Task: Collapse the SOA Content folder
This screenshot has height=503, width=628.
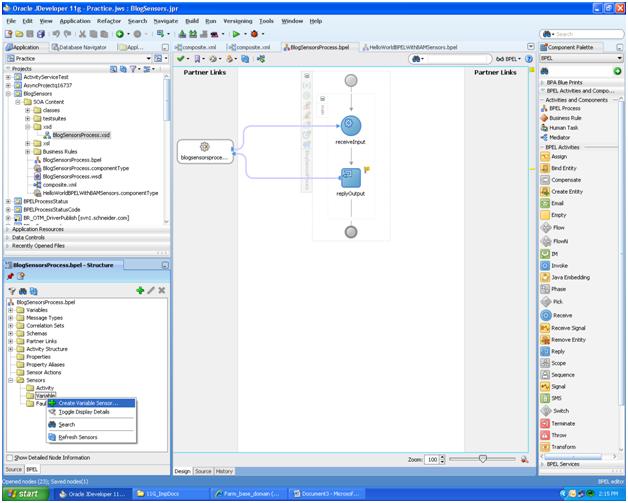Action: pos(18,102)
